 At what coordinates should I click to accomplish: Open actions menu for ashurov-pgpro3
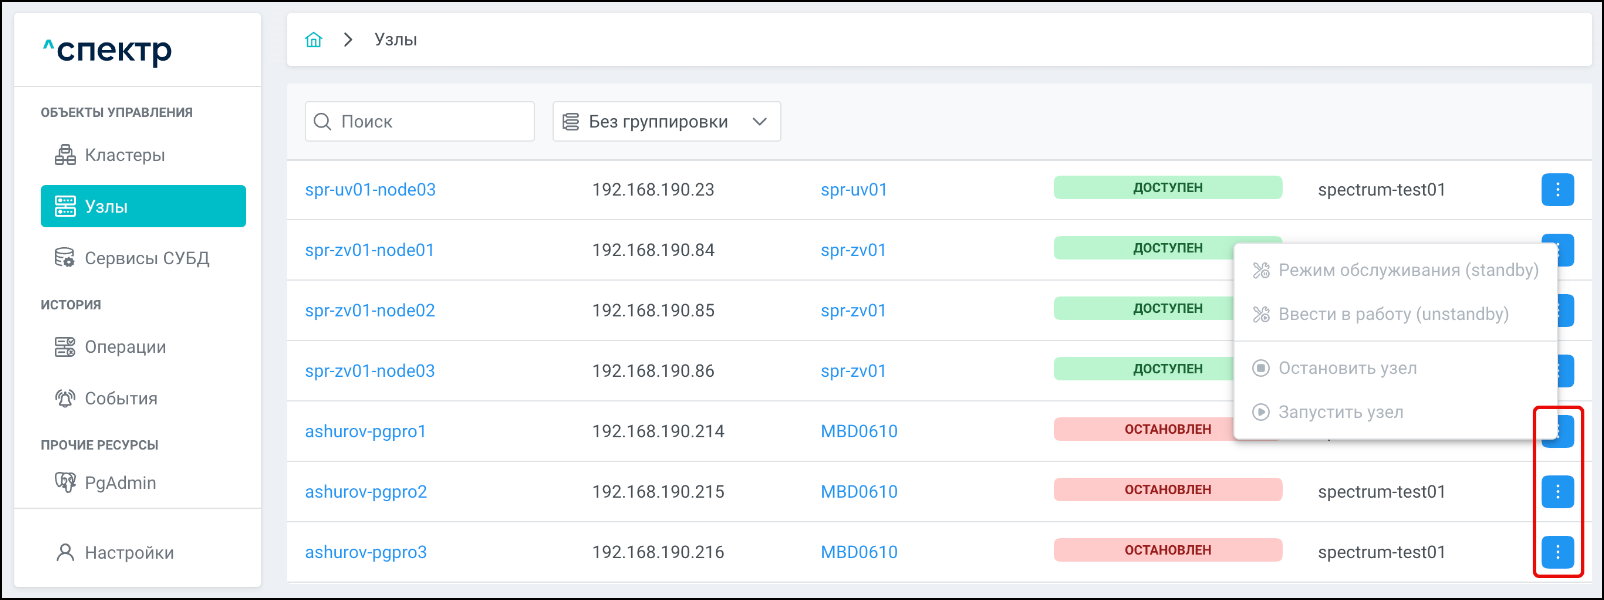(1557, 552)
